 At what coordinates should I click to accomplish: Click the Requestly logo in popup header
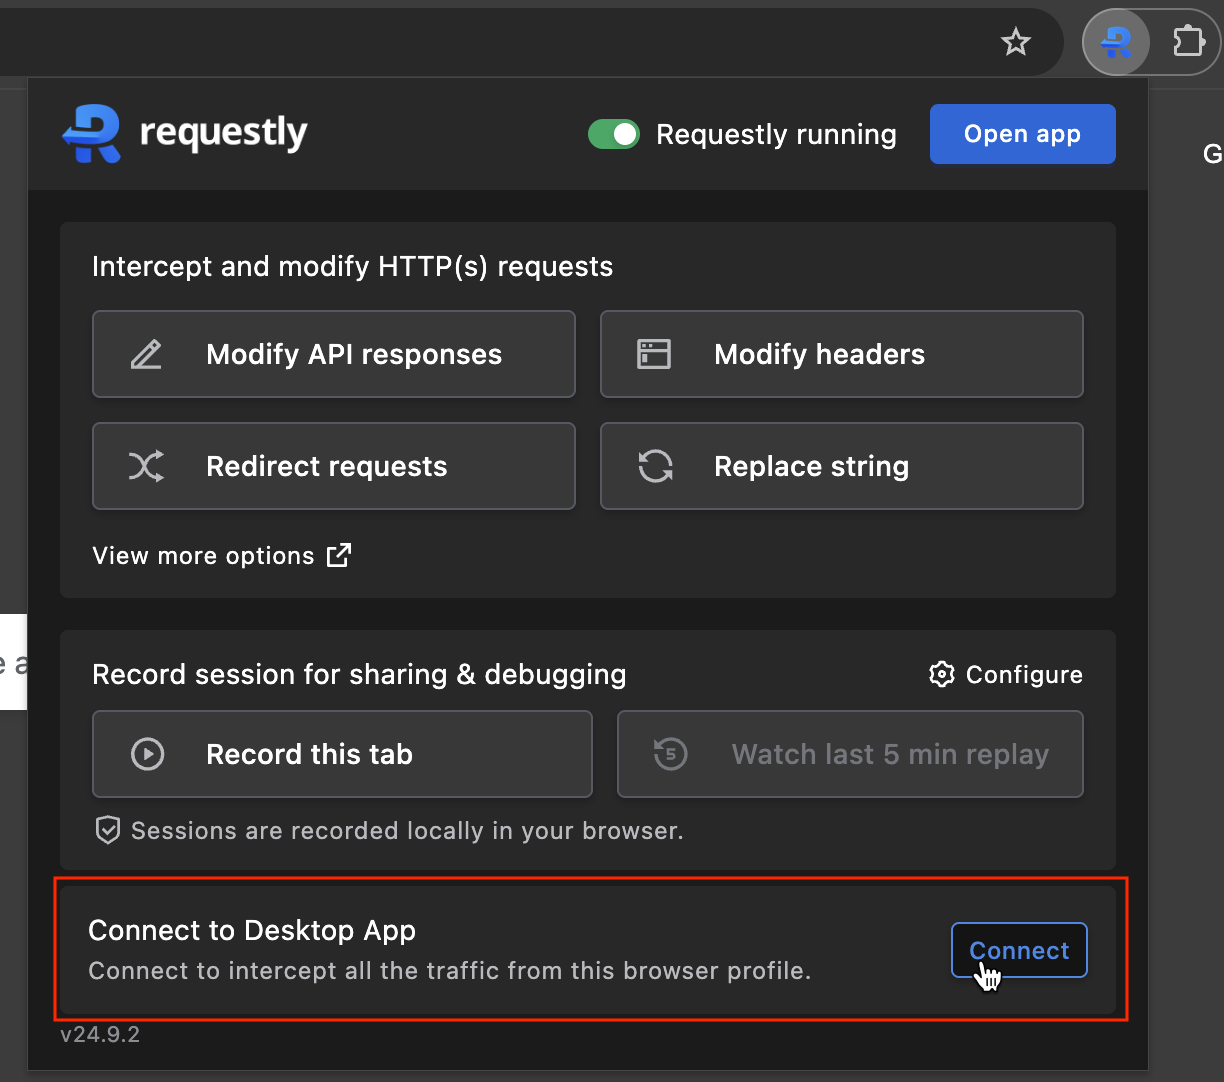(185, 134)
